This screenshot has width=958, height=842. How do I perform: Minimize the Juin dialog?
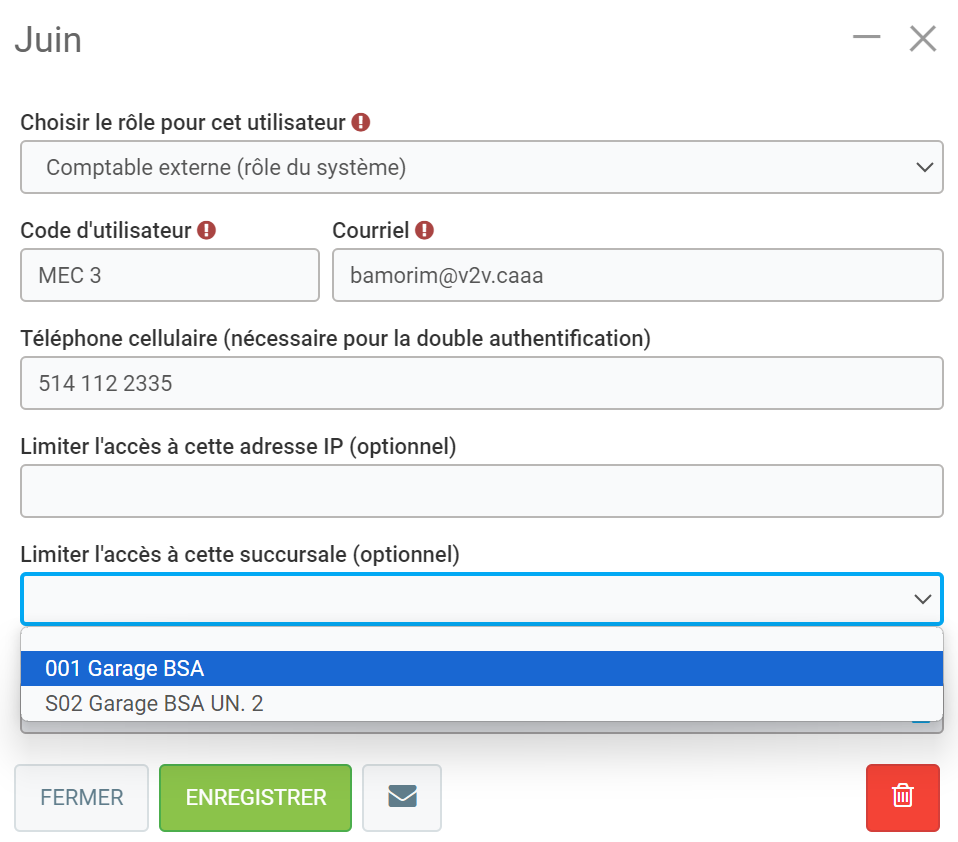(x=866, y=38)
